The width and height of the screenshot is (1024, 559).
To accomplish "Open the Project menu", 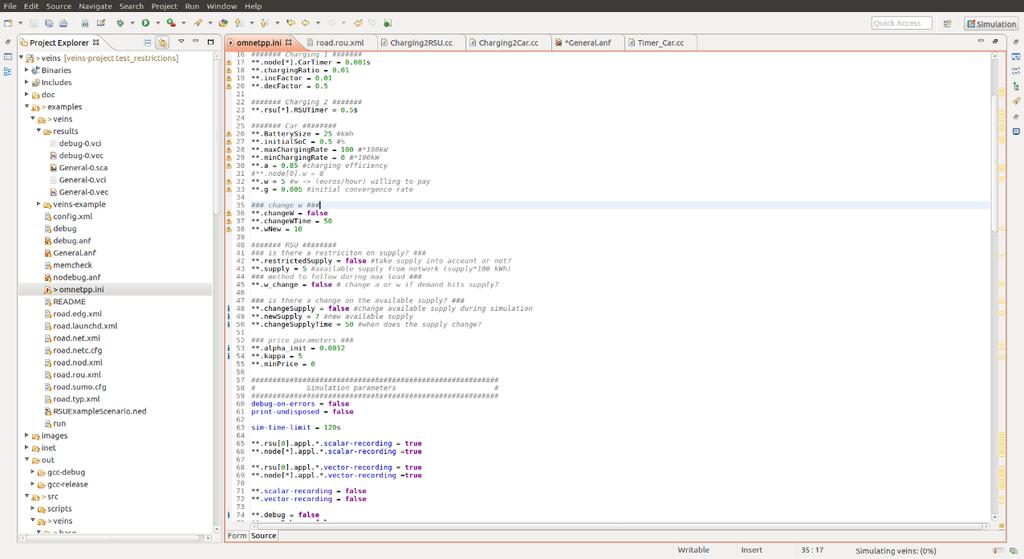I will [x=164, y=6].
